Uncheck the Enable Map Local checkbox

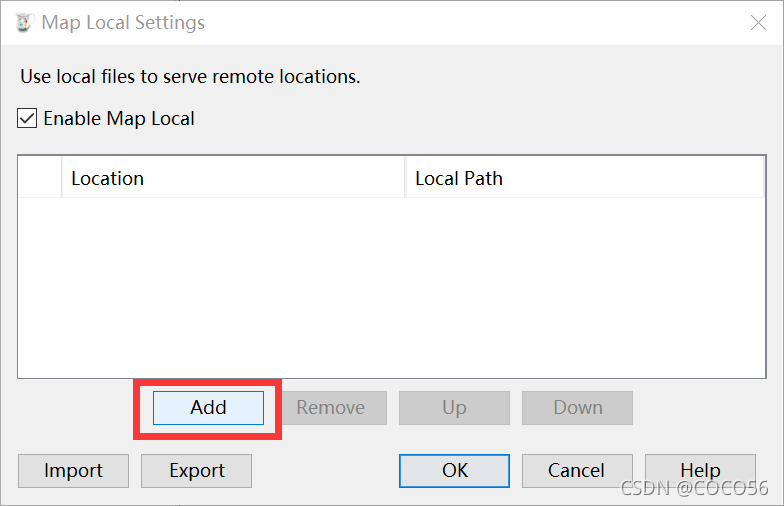(27, 118)
